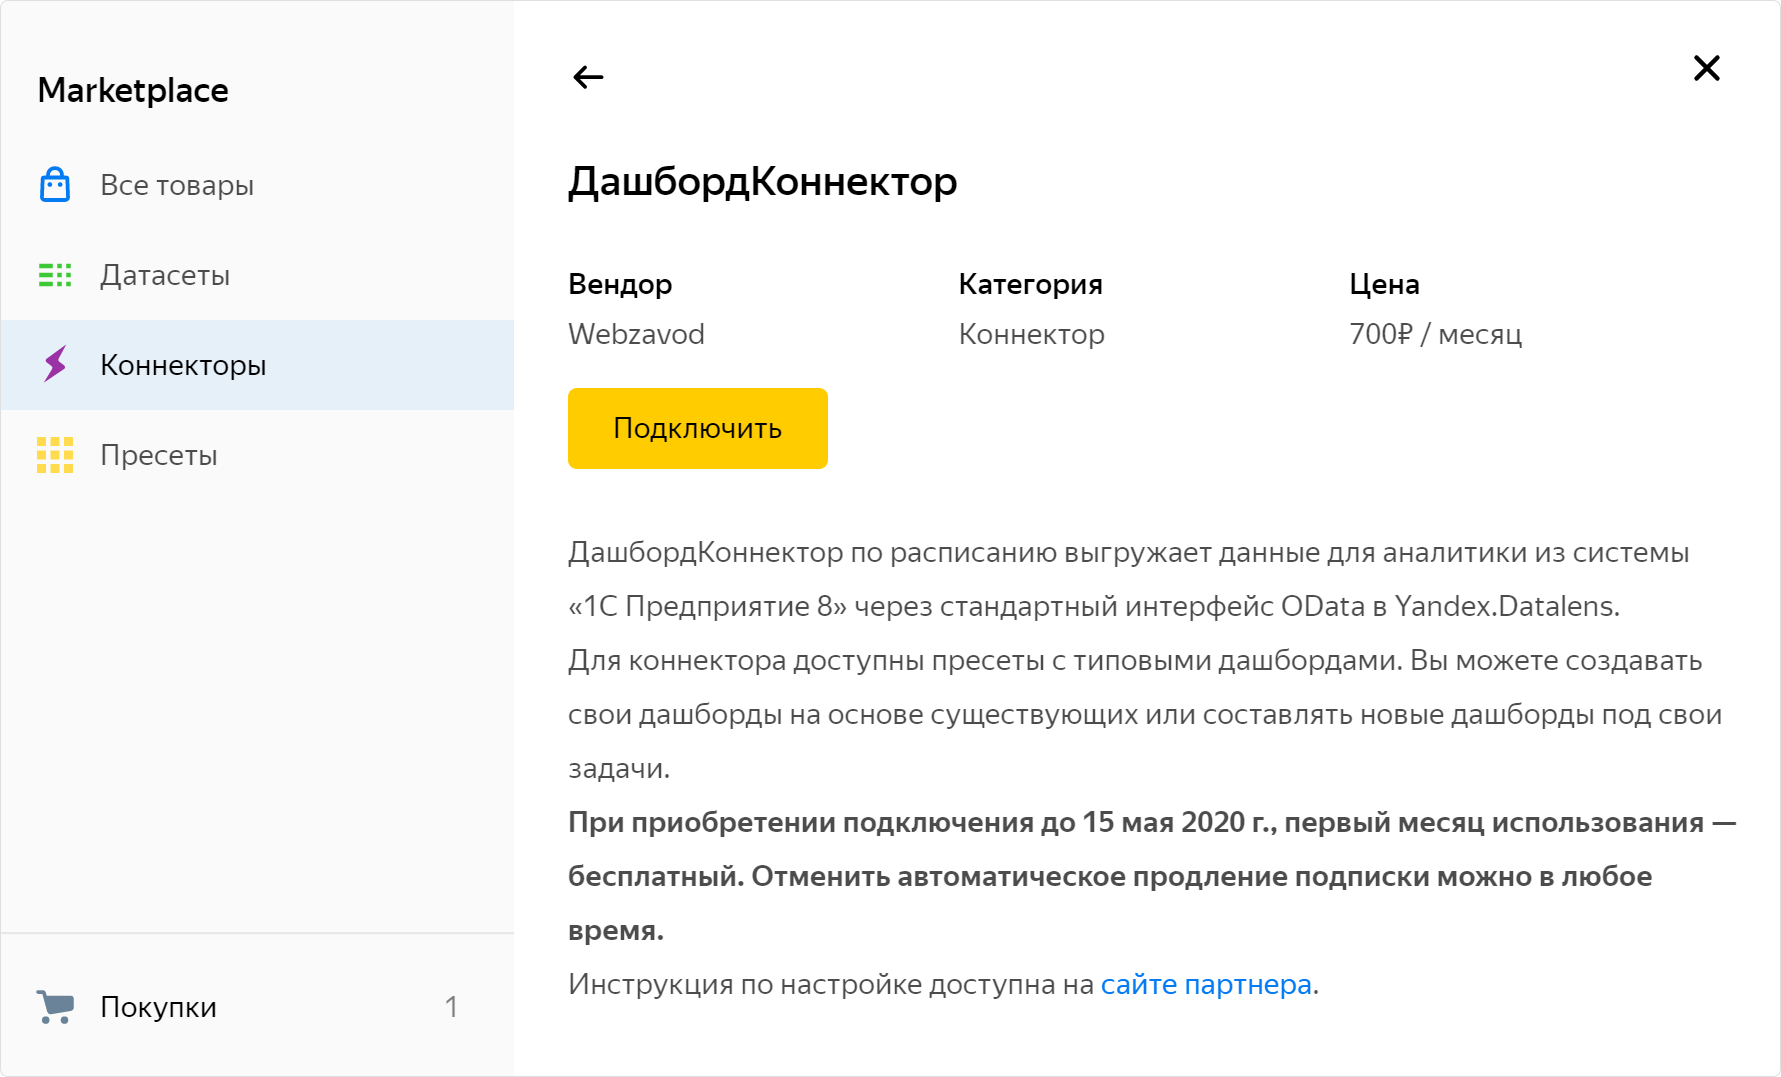This screenshot has width=1781, height=1077.
Task: Click the ДашбордКоннектор title
Action: pos(763,182)
